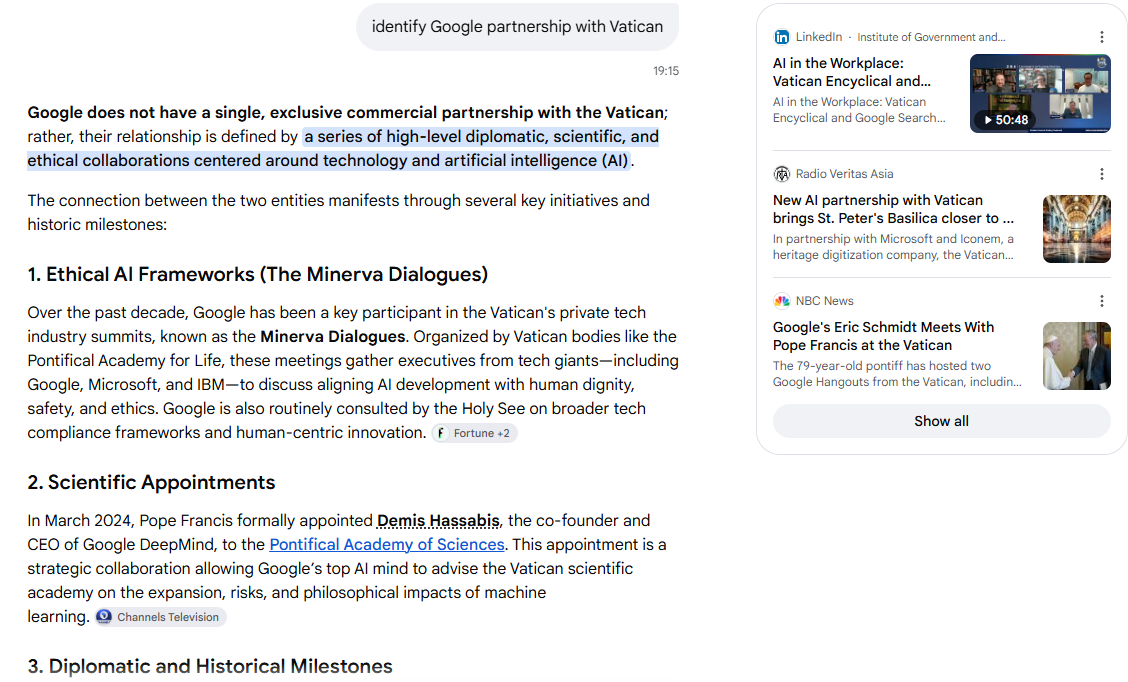Click the highlighted AI collaboration sentence
The width and height of the screenshot is (1128, 682).
(343, 148)
